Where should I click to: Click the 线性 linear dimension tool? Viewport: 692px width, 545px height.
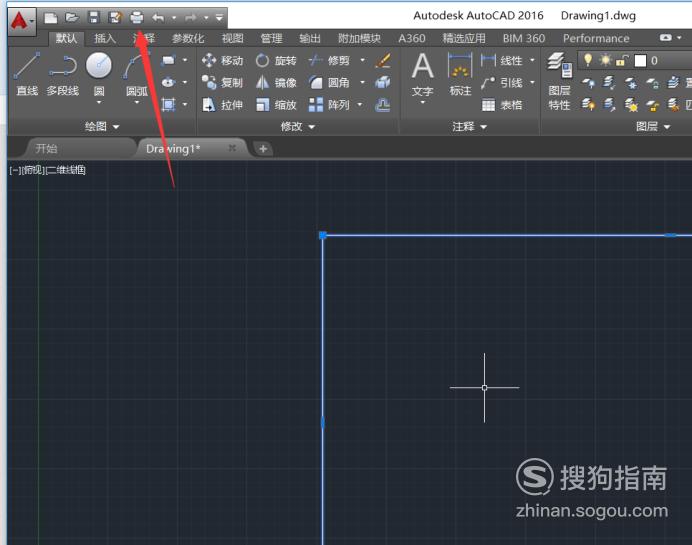pyautogui.click(x=502, y=60)
